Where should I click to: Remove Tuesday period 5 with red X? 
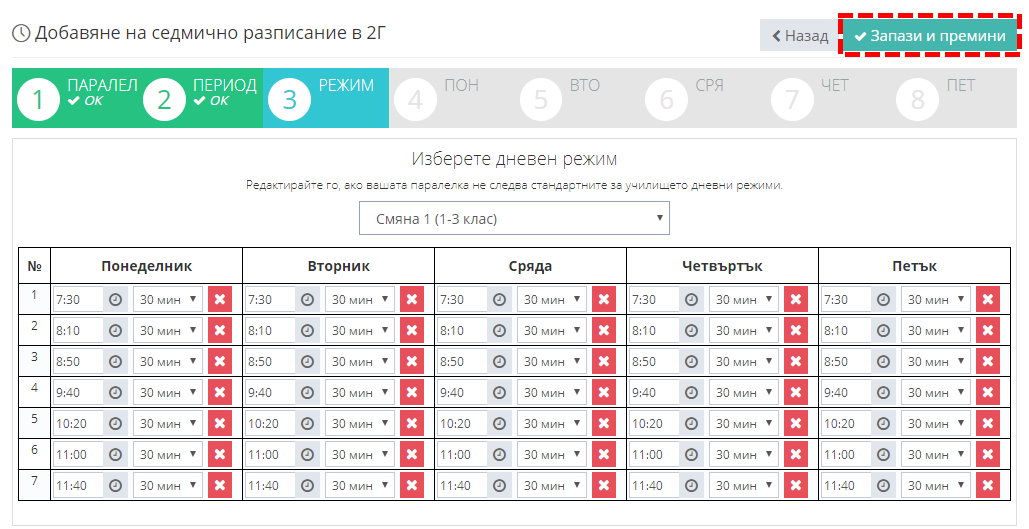pyautogui.click(x=411, y=423)
